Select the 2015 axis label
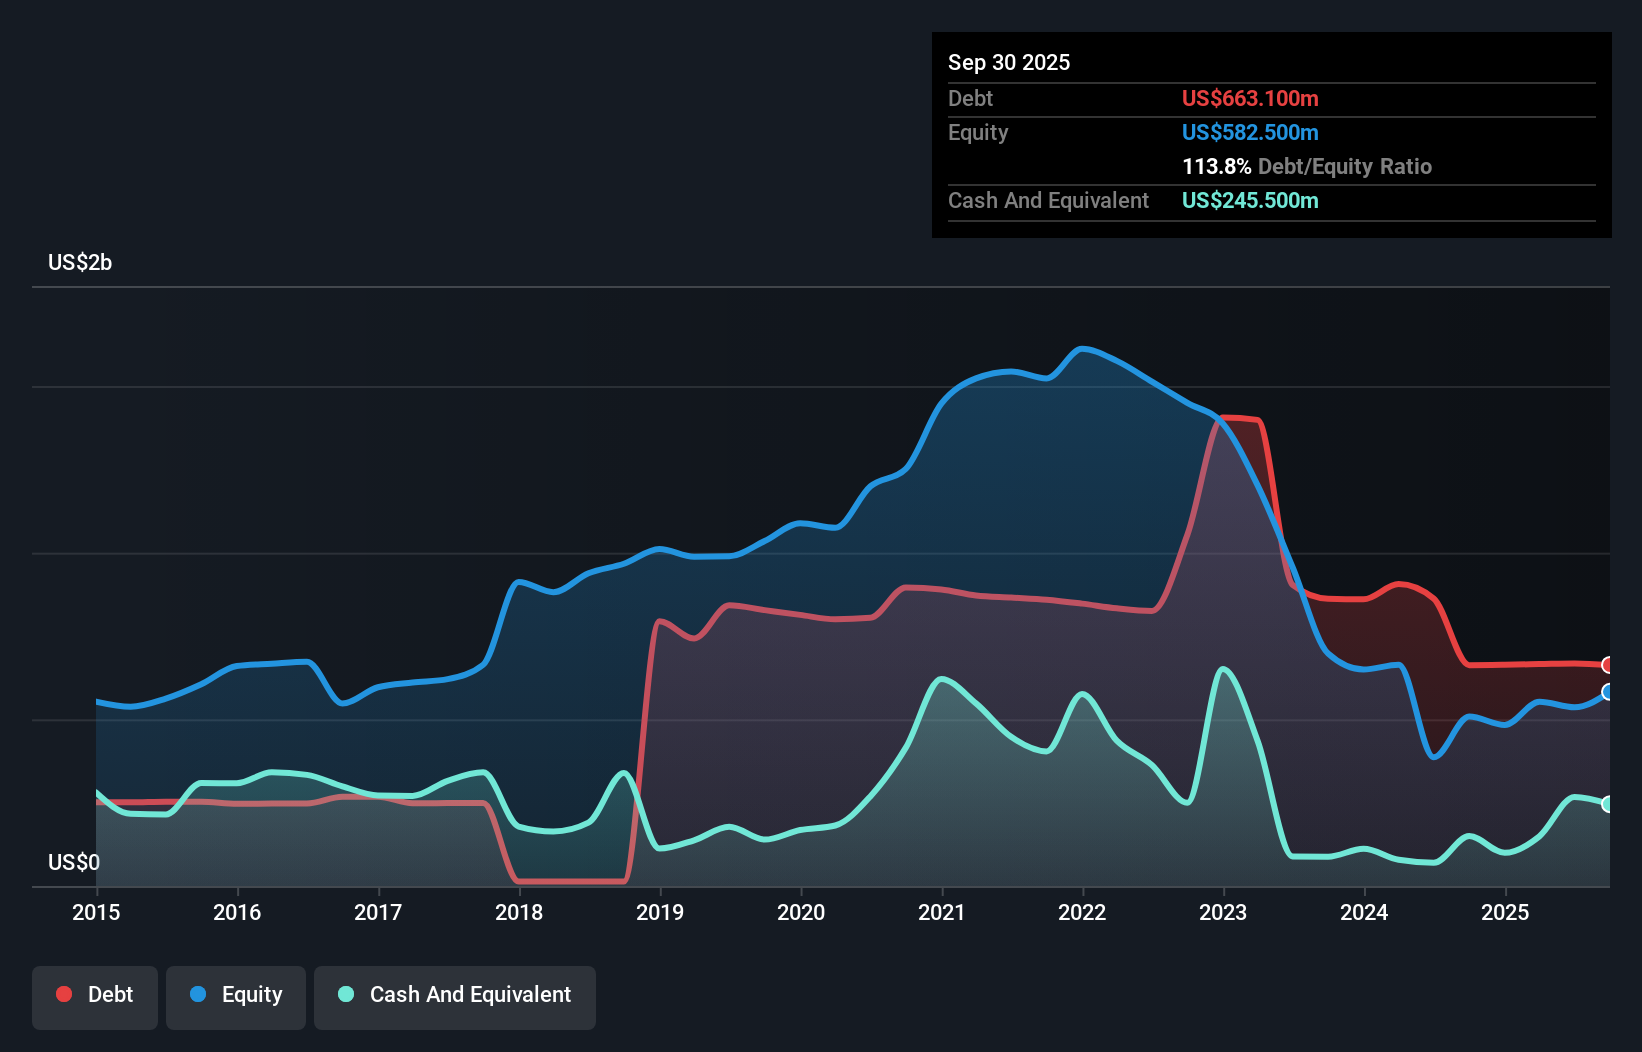The image size is (1642, 1052). pyautogui.click(x=95, y=912)
